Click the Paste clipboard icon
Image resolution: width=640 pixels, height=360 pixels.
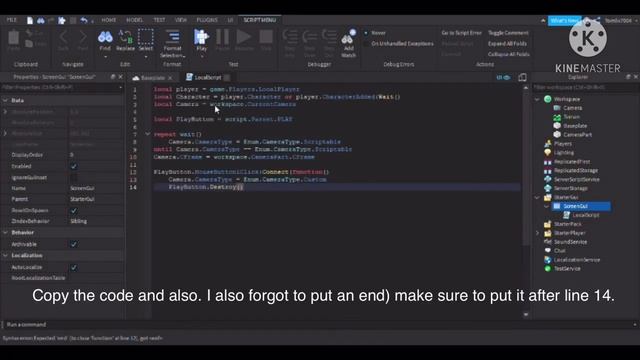pyautogui.click(x=13, y=37)
